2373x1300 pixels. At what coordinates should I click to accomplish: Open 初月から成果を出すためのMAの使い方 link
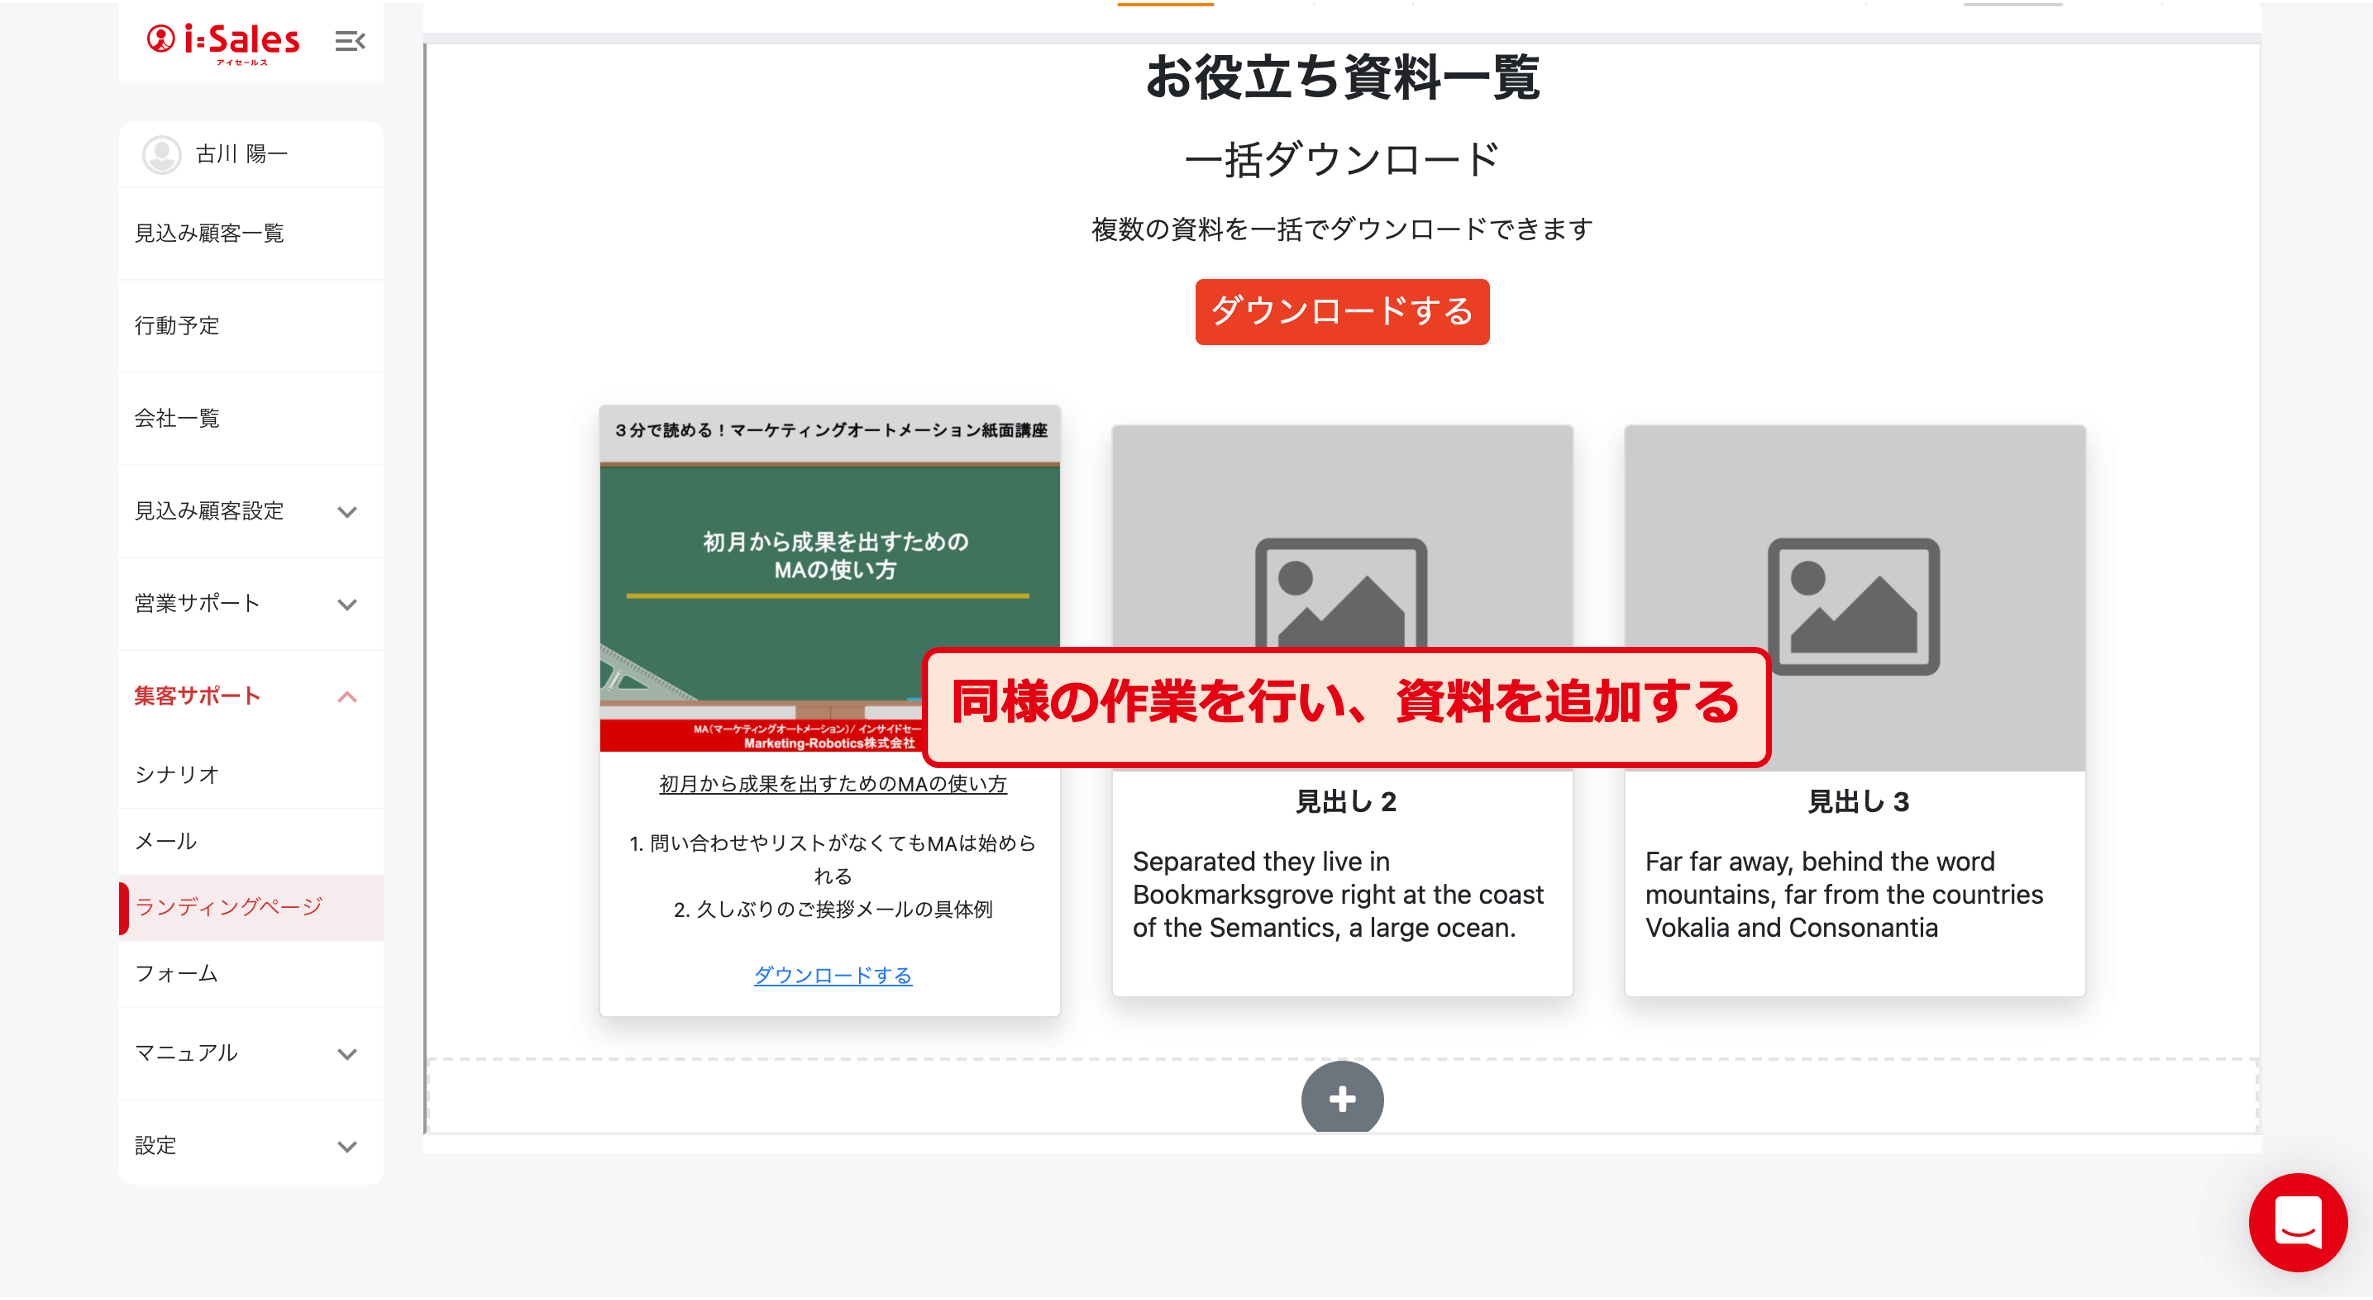(832, 784)
